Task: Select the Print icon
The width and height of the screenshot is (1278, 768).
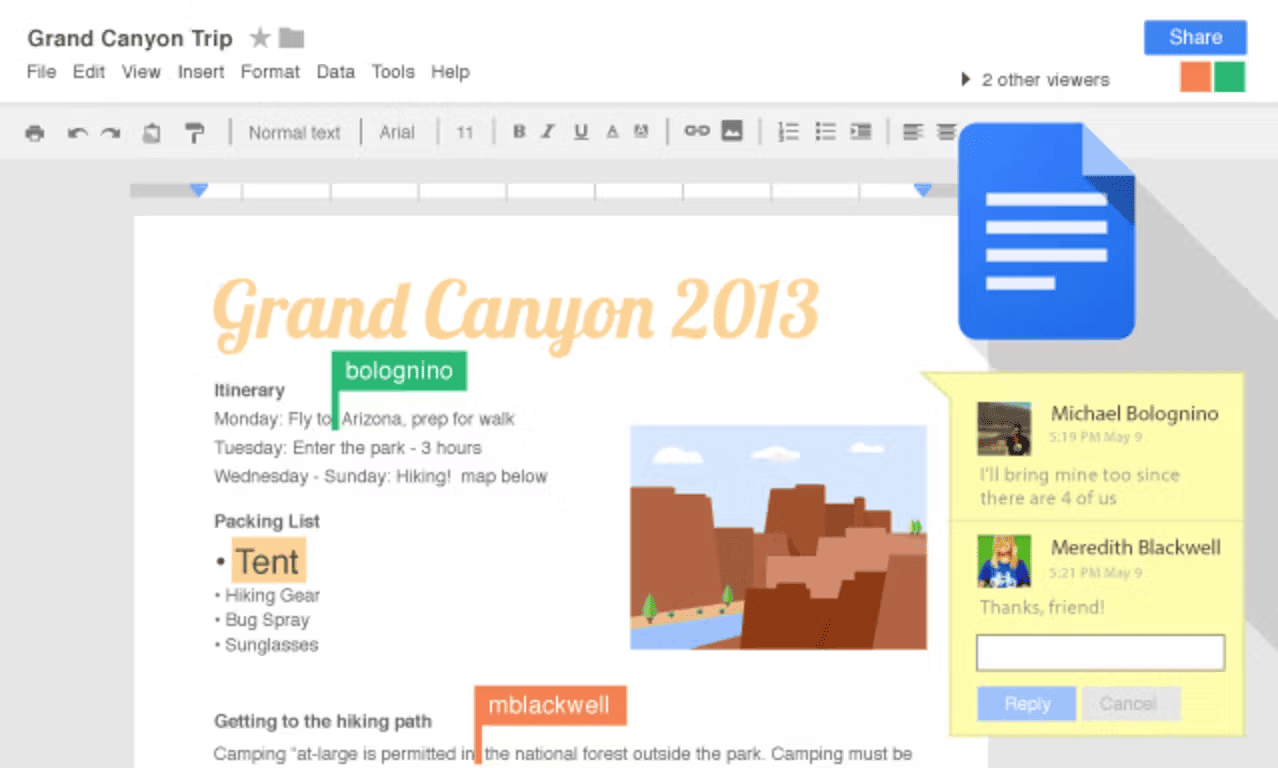Action: coord(34,131)
